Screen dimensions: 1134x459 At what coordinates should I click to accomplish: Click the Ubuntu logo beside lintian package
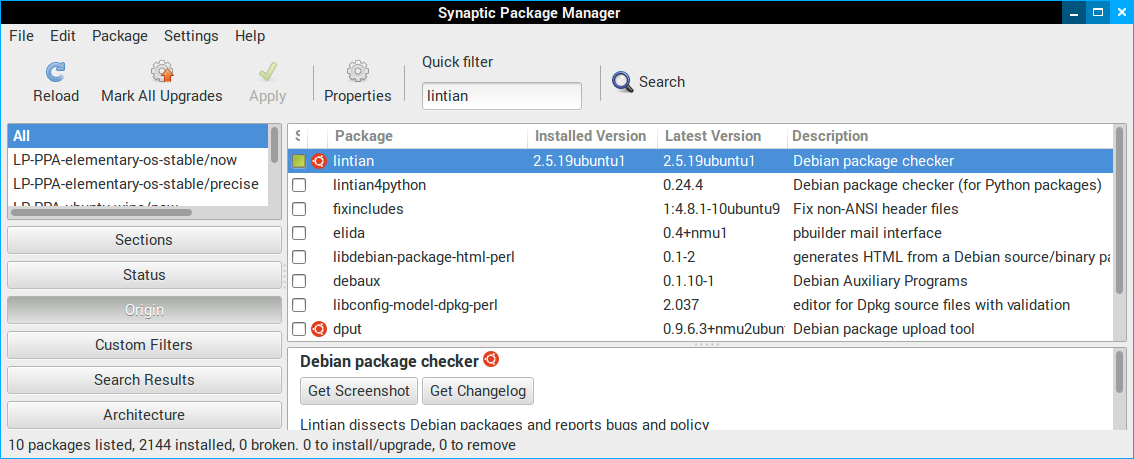coord(318,161)
